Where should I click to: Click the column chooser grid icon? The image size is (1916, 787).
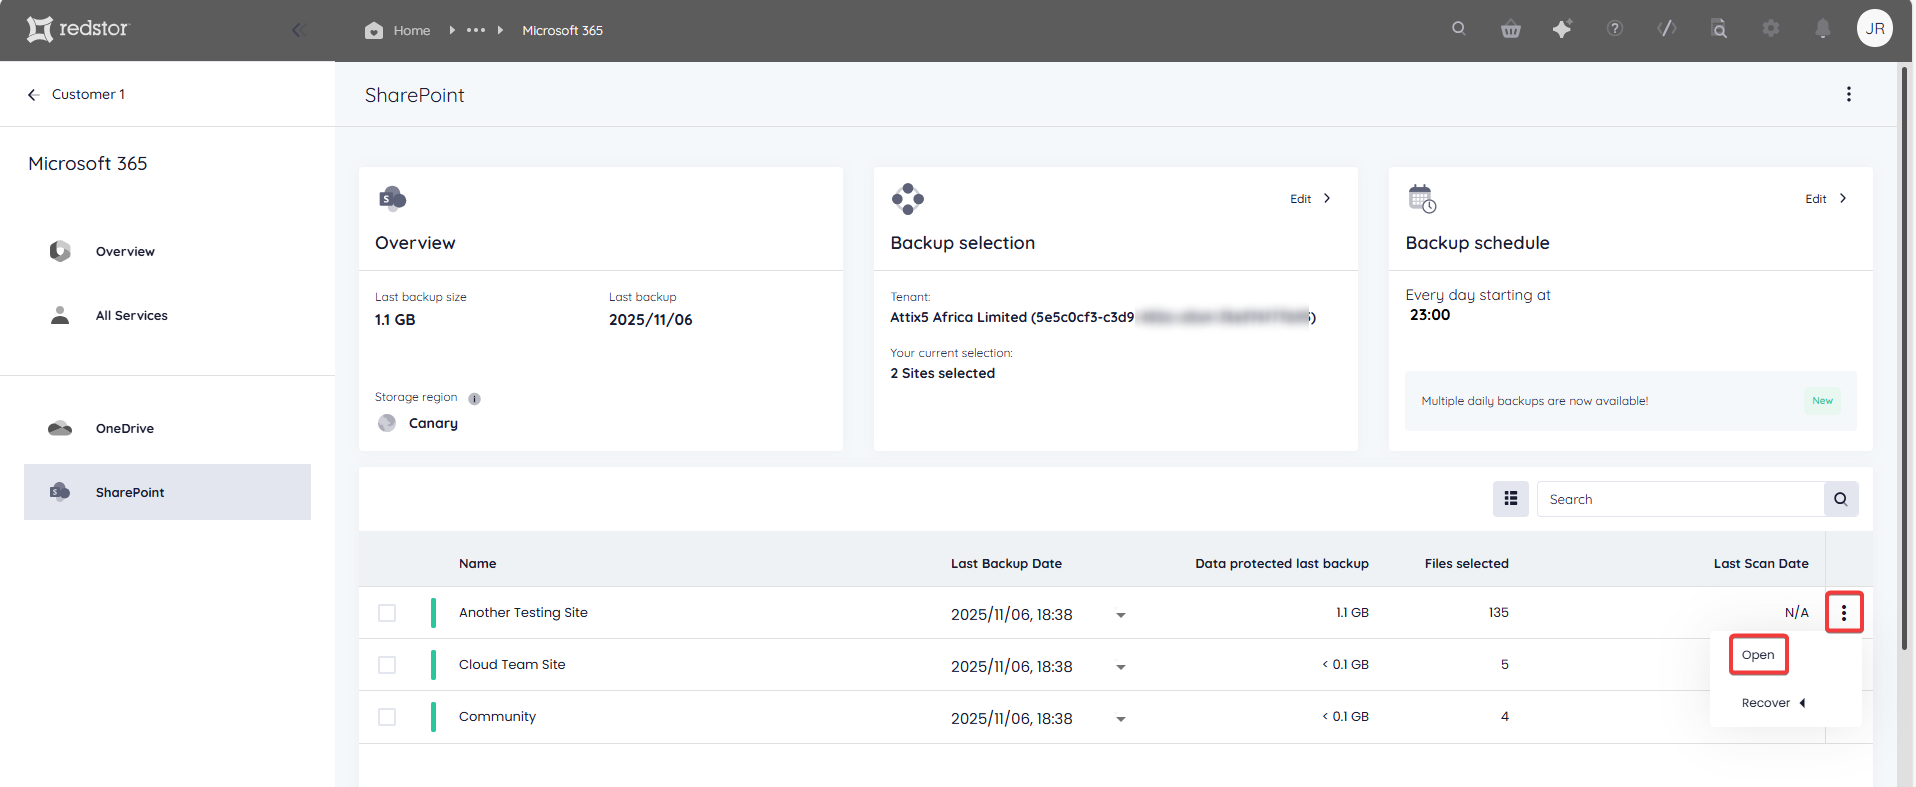click(x=1511, y=499)
